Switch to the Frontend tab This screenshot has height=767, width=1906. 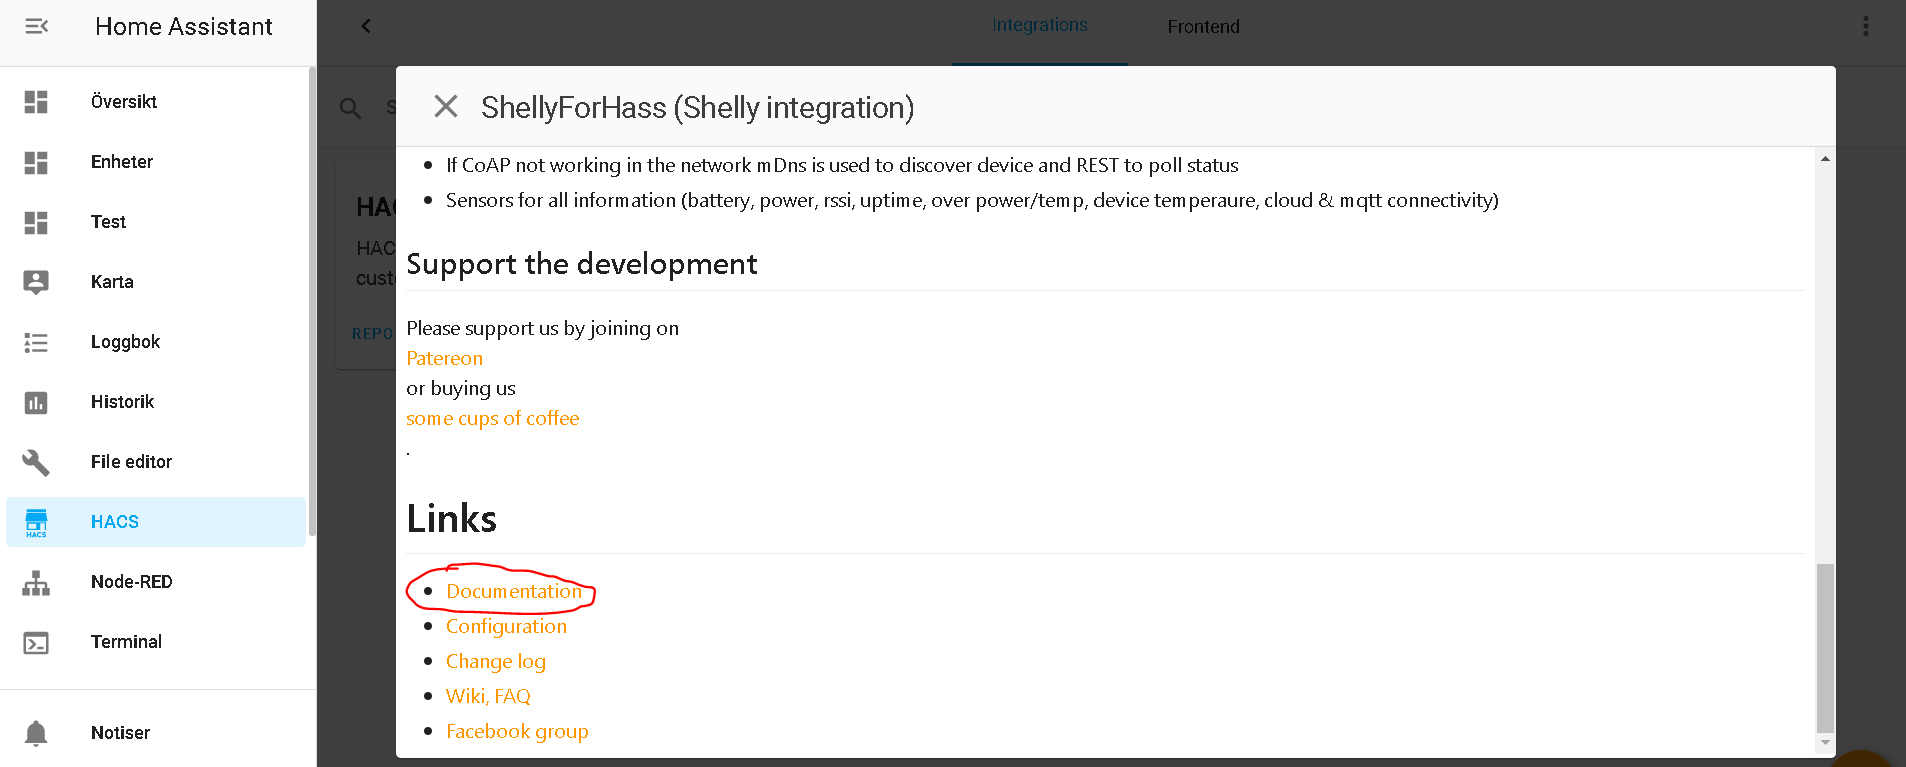[1203, 27]
